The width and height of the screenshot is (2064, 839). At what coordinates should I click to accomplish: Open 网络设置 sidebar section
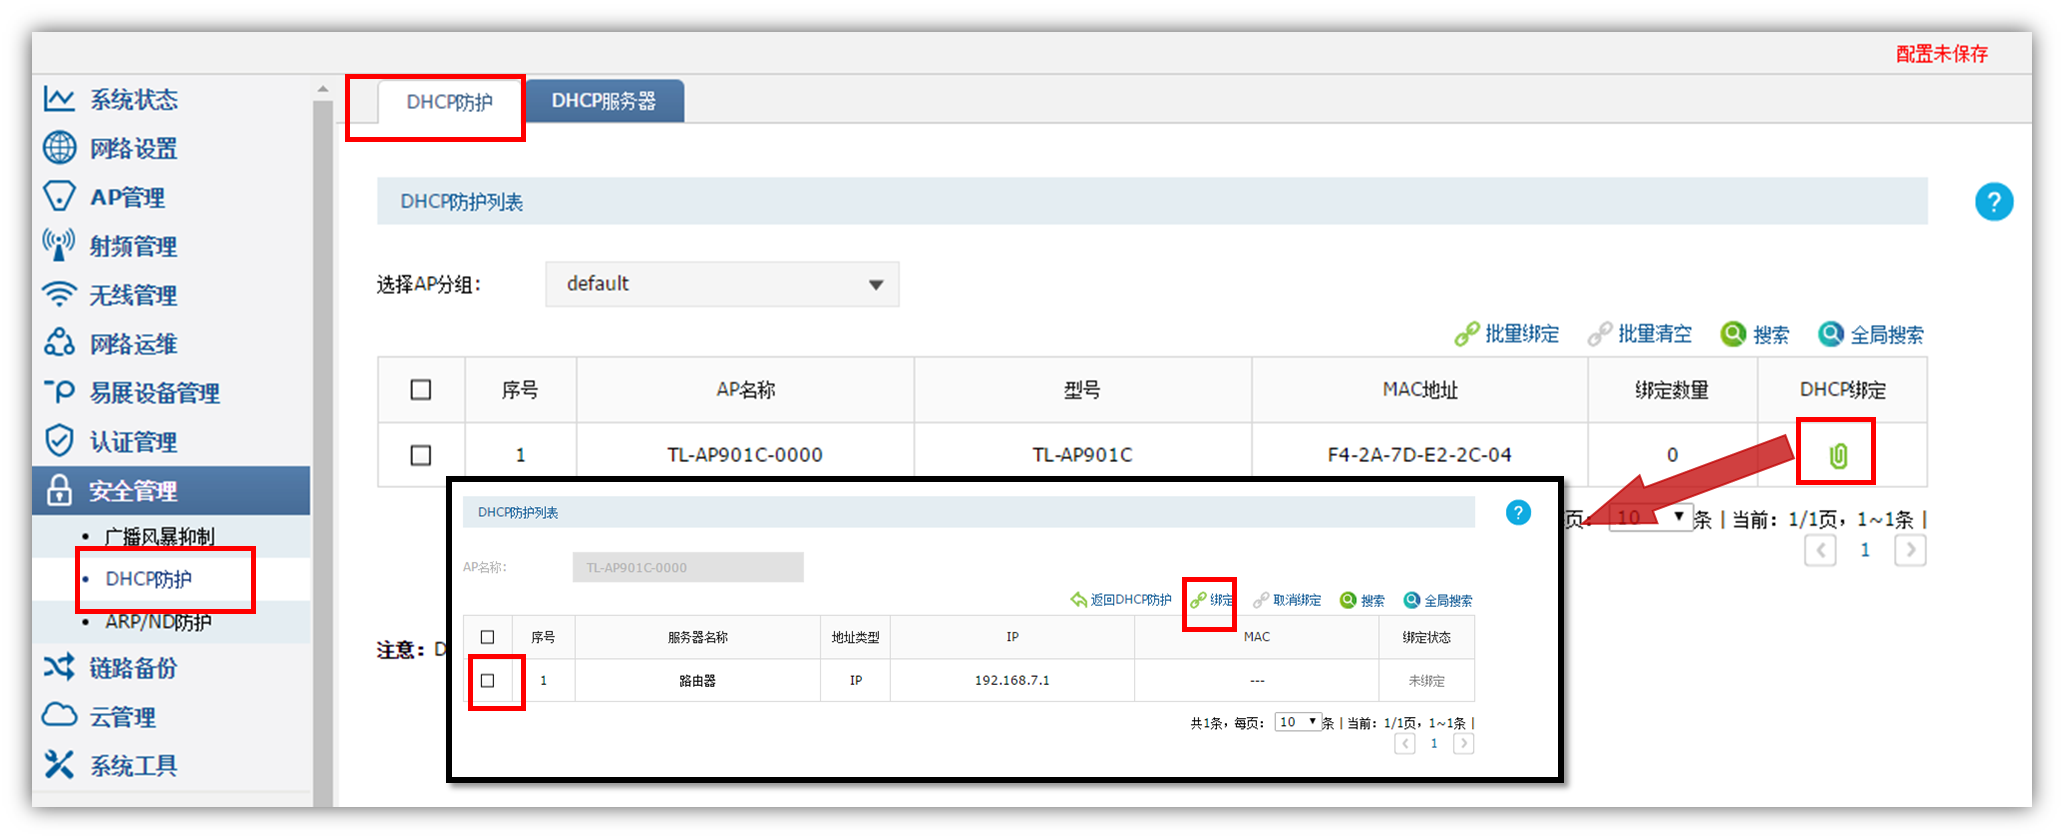(x=111, y=148)
